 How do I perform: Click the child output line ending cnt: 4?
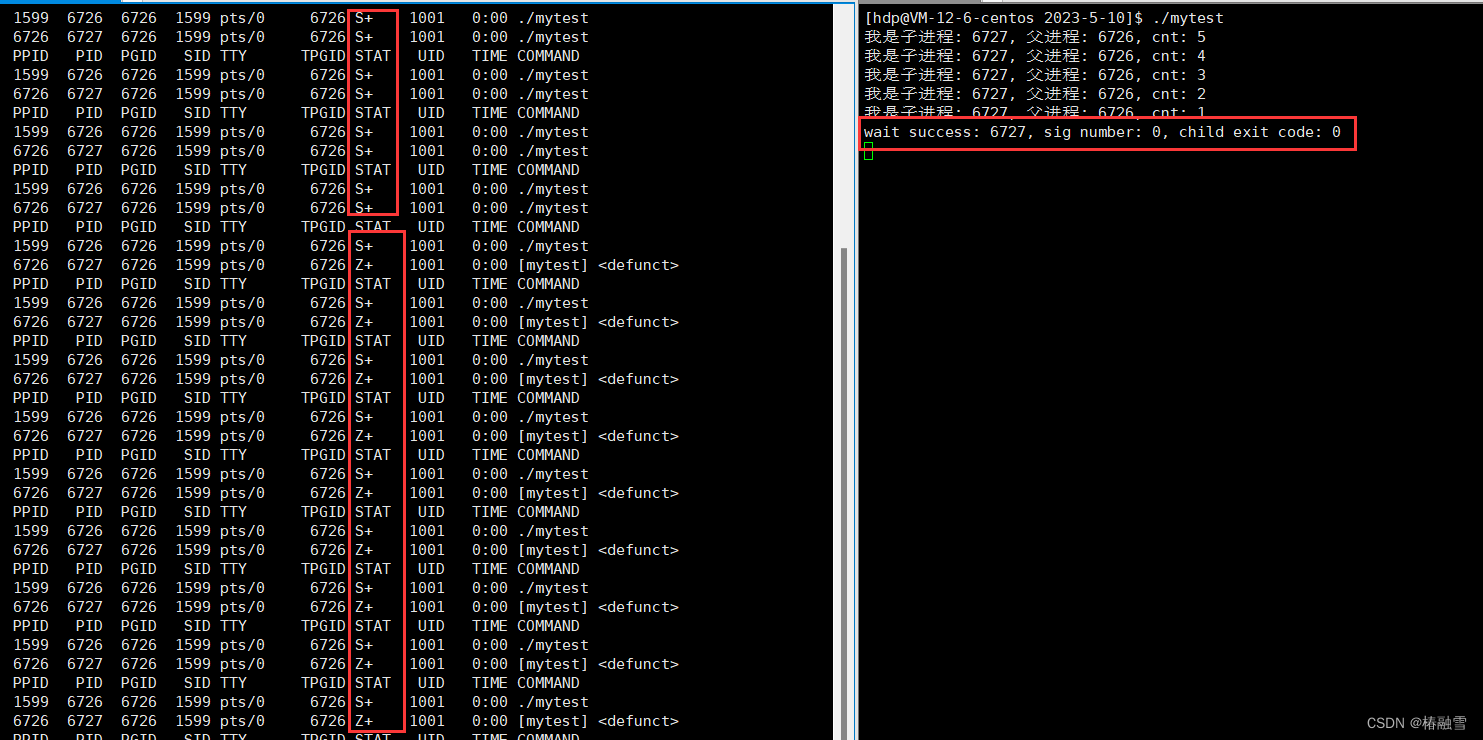pos(1035,56)
